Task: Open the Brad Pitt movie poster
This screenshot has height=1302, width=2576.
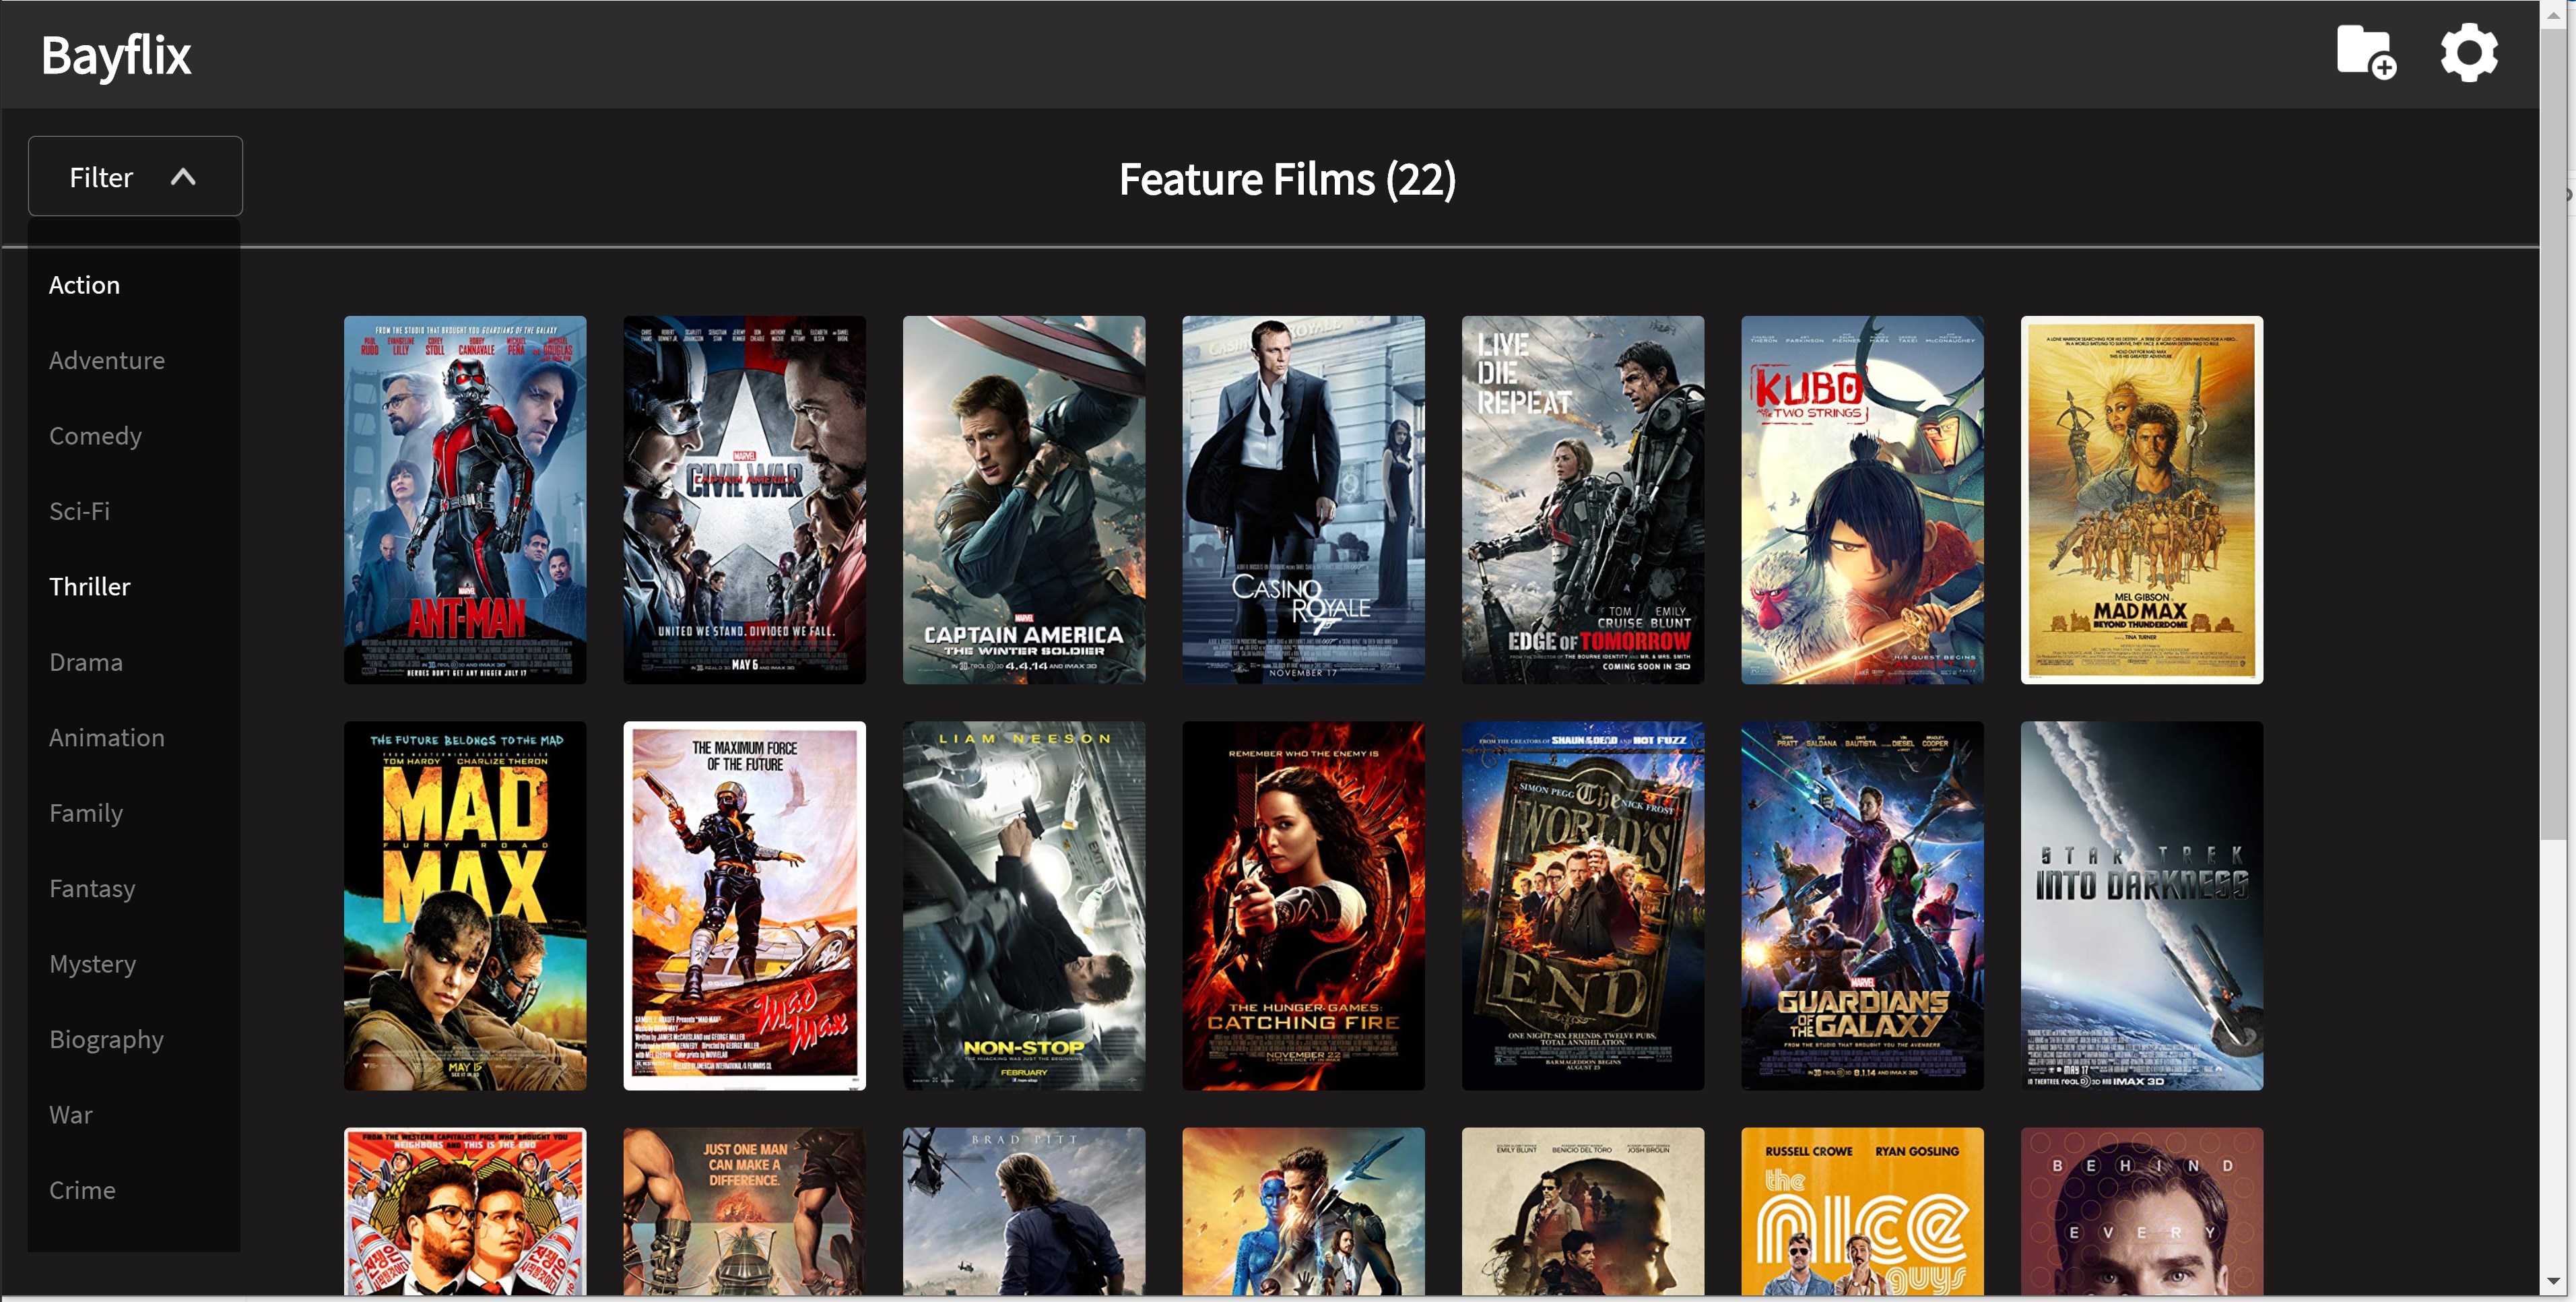Action: click(1024, 1212)
